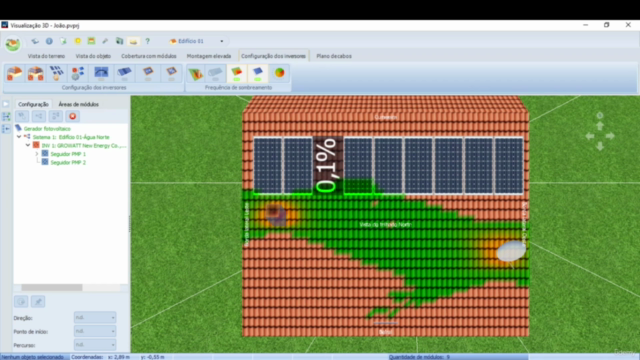Click the blue info icon in quick toolbar

pyautogui.click(x=49, y=41)
